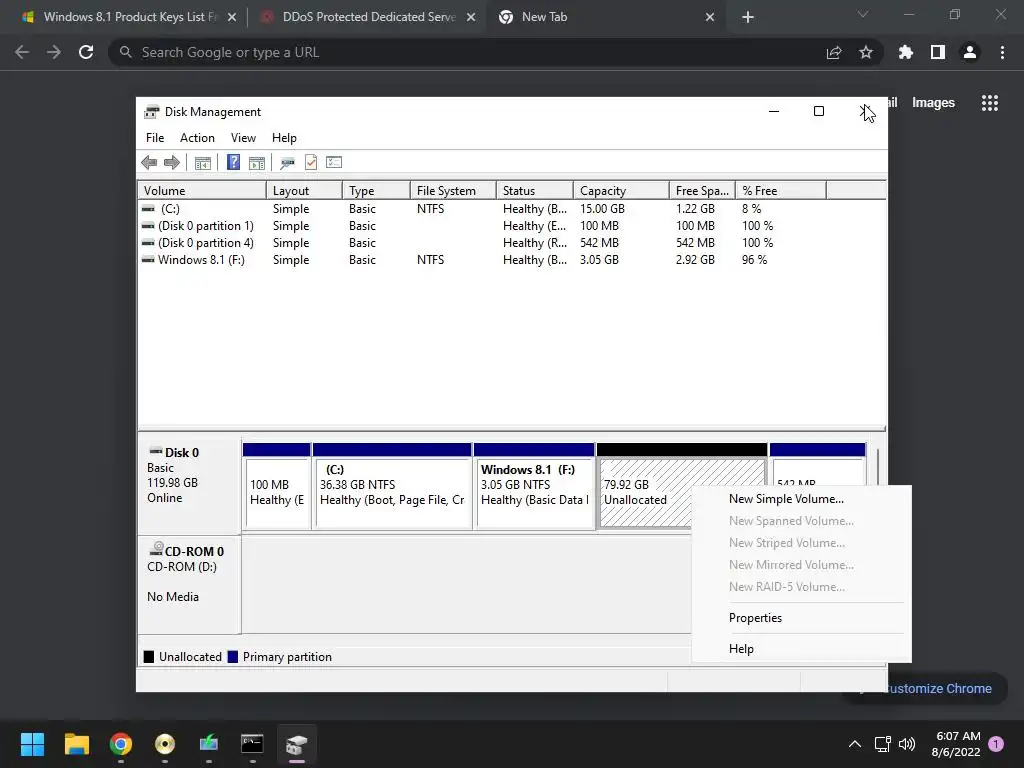Click the Chrome extensions puzzle icon
1024x768 pixels.
pos(905,52)
